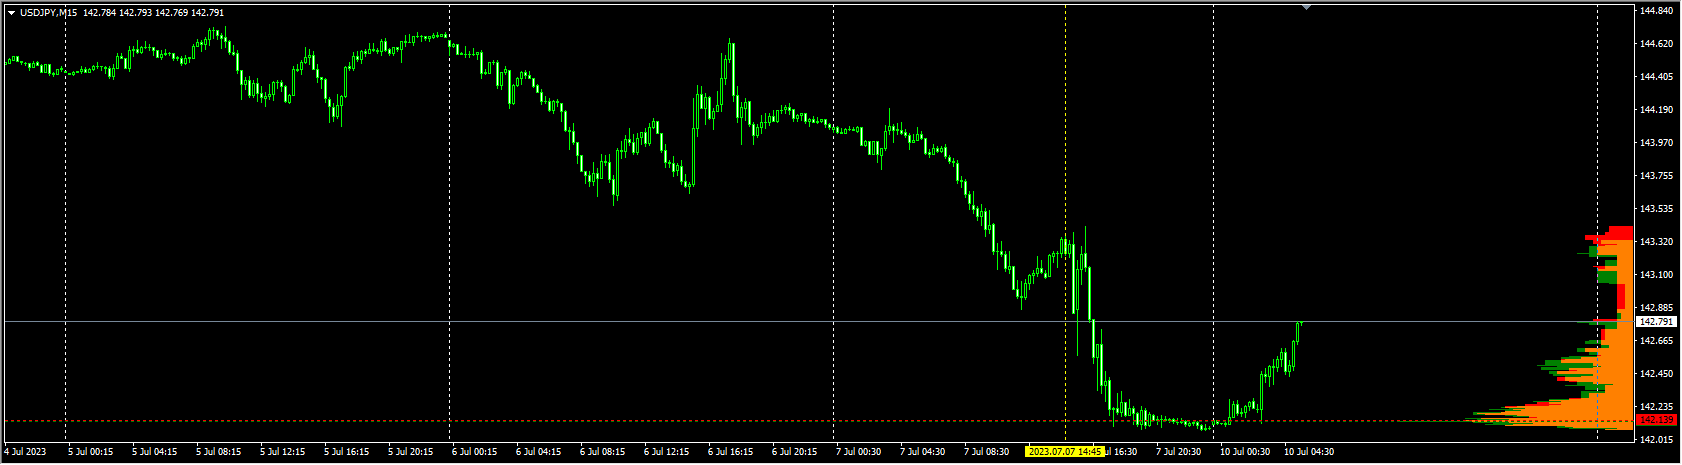Click time label 6 Jul 04:15

538,452
